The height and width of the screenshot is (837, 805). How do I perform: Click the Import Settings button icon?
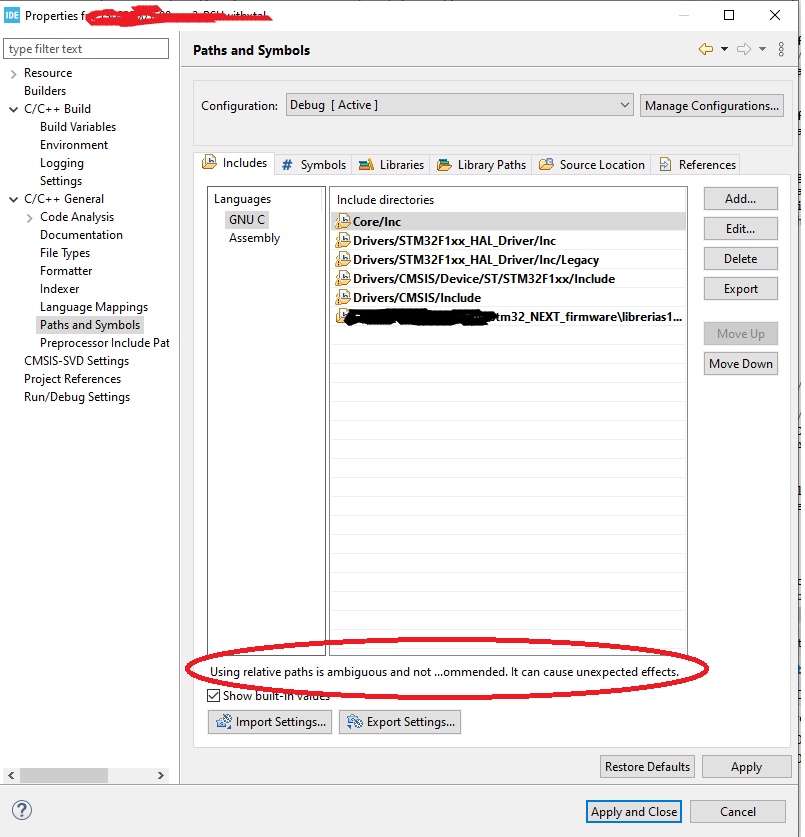pyautogui.click(x=224, y=721)
